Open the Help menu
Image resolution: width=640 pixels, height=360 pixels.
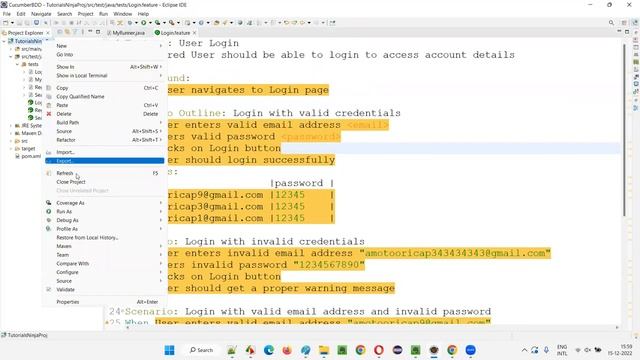pos(143,14)
